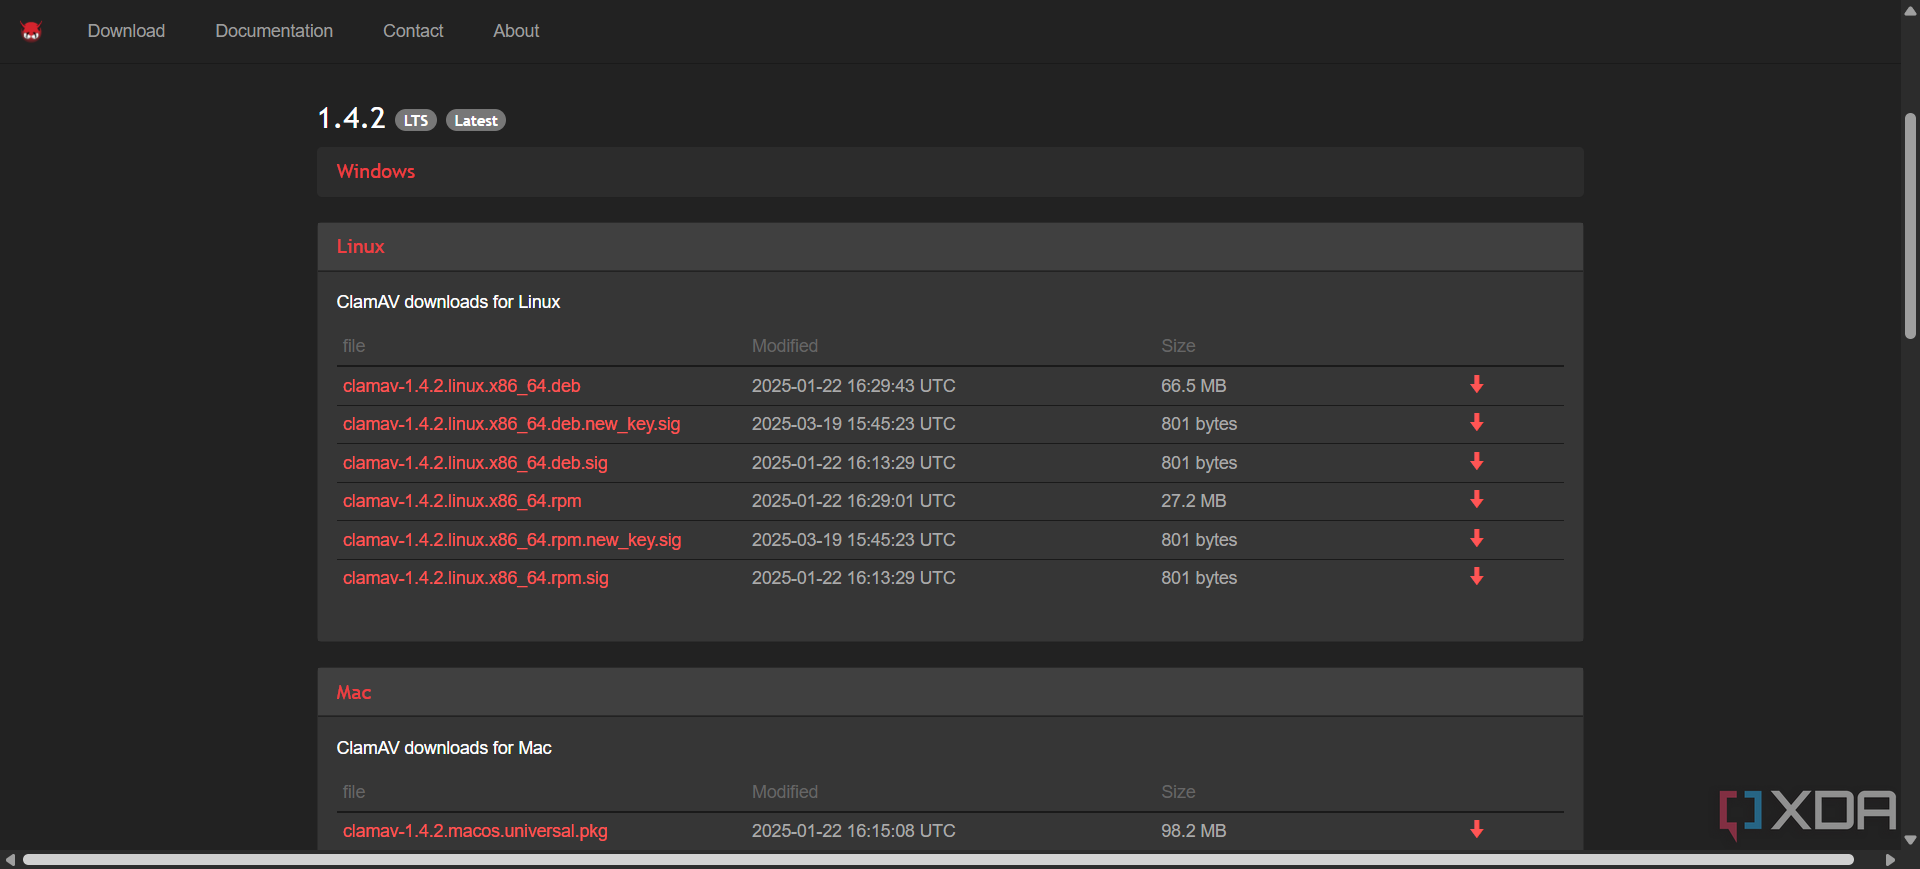
Task: Open clamav-1.4.2.linux.x86_64.deb.new_key.sig link
Action: coord(511,424)
